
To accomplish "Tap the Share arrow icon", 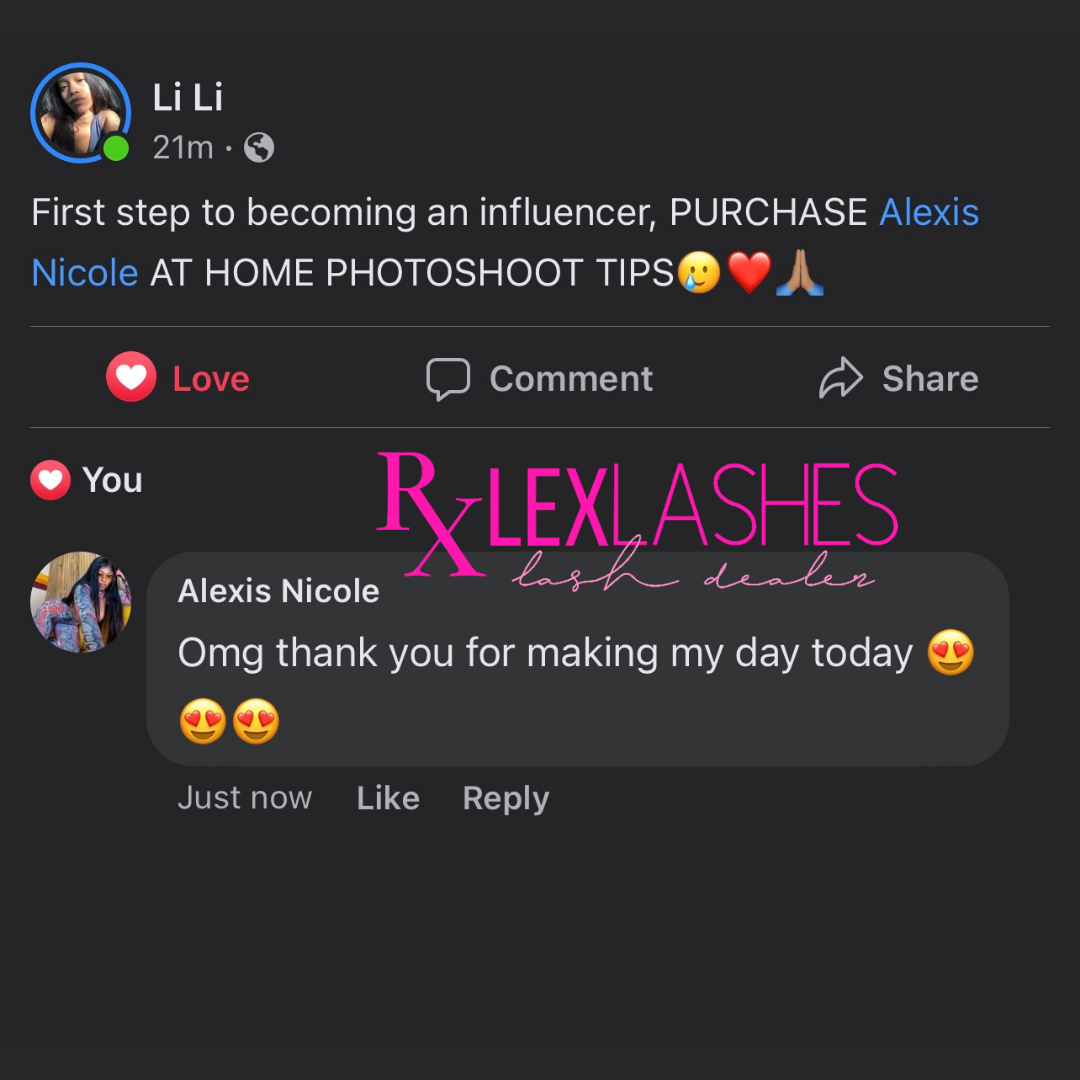I will 840,377.
